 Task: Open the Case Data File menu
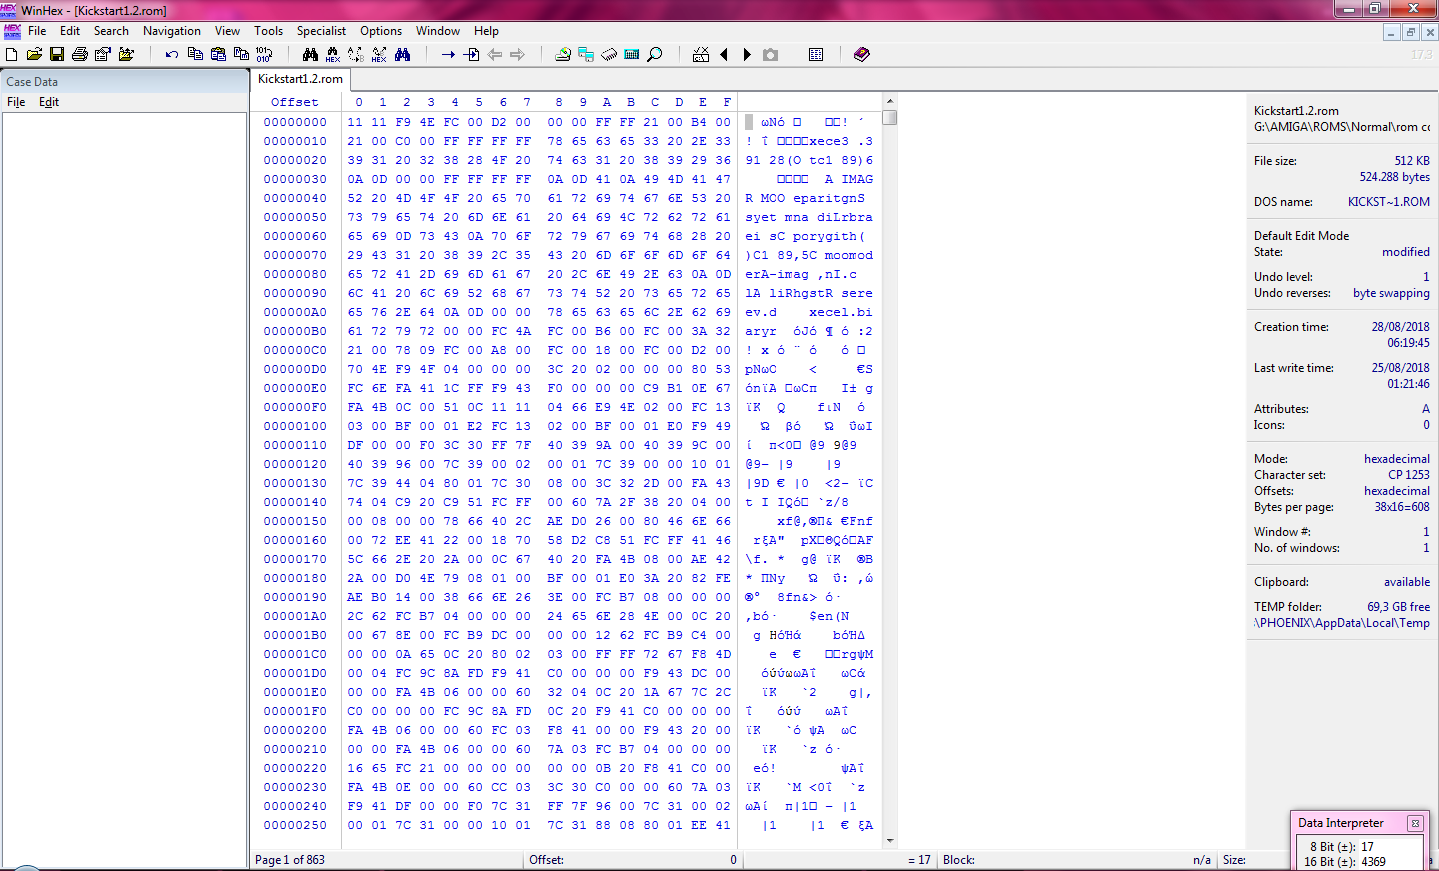(16, 102)
